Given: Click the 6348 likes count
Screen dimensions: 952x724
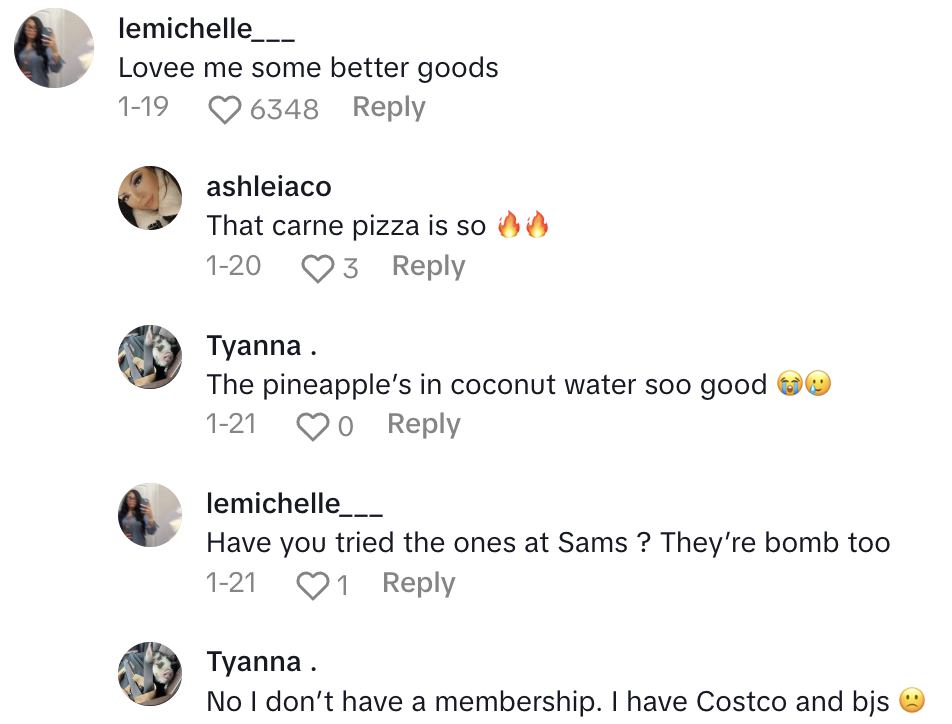Looking at the screenshot, I should (284, 109).
